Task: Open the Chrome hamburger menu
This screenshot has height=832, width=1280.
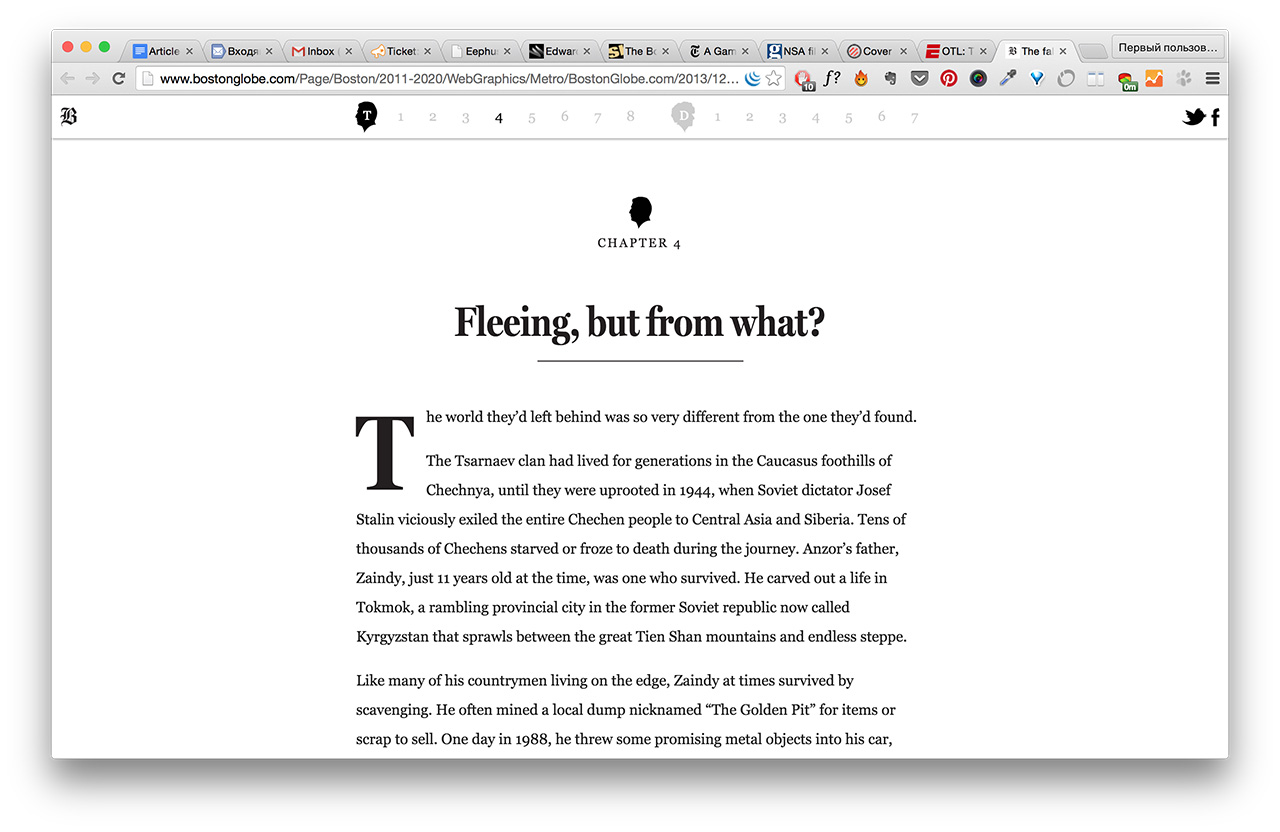Action: click(1213, 78)
